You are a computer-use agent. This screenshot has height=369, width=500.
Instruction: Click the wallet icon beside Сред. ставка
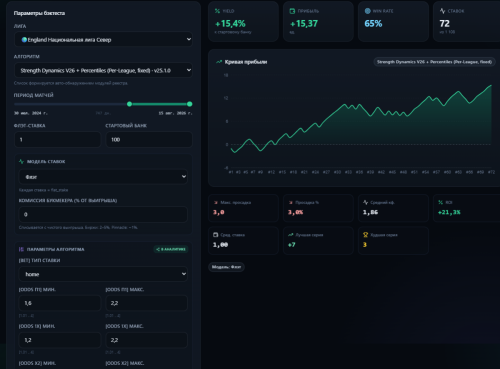click(216, 235)
